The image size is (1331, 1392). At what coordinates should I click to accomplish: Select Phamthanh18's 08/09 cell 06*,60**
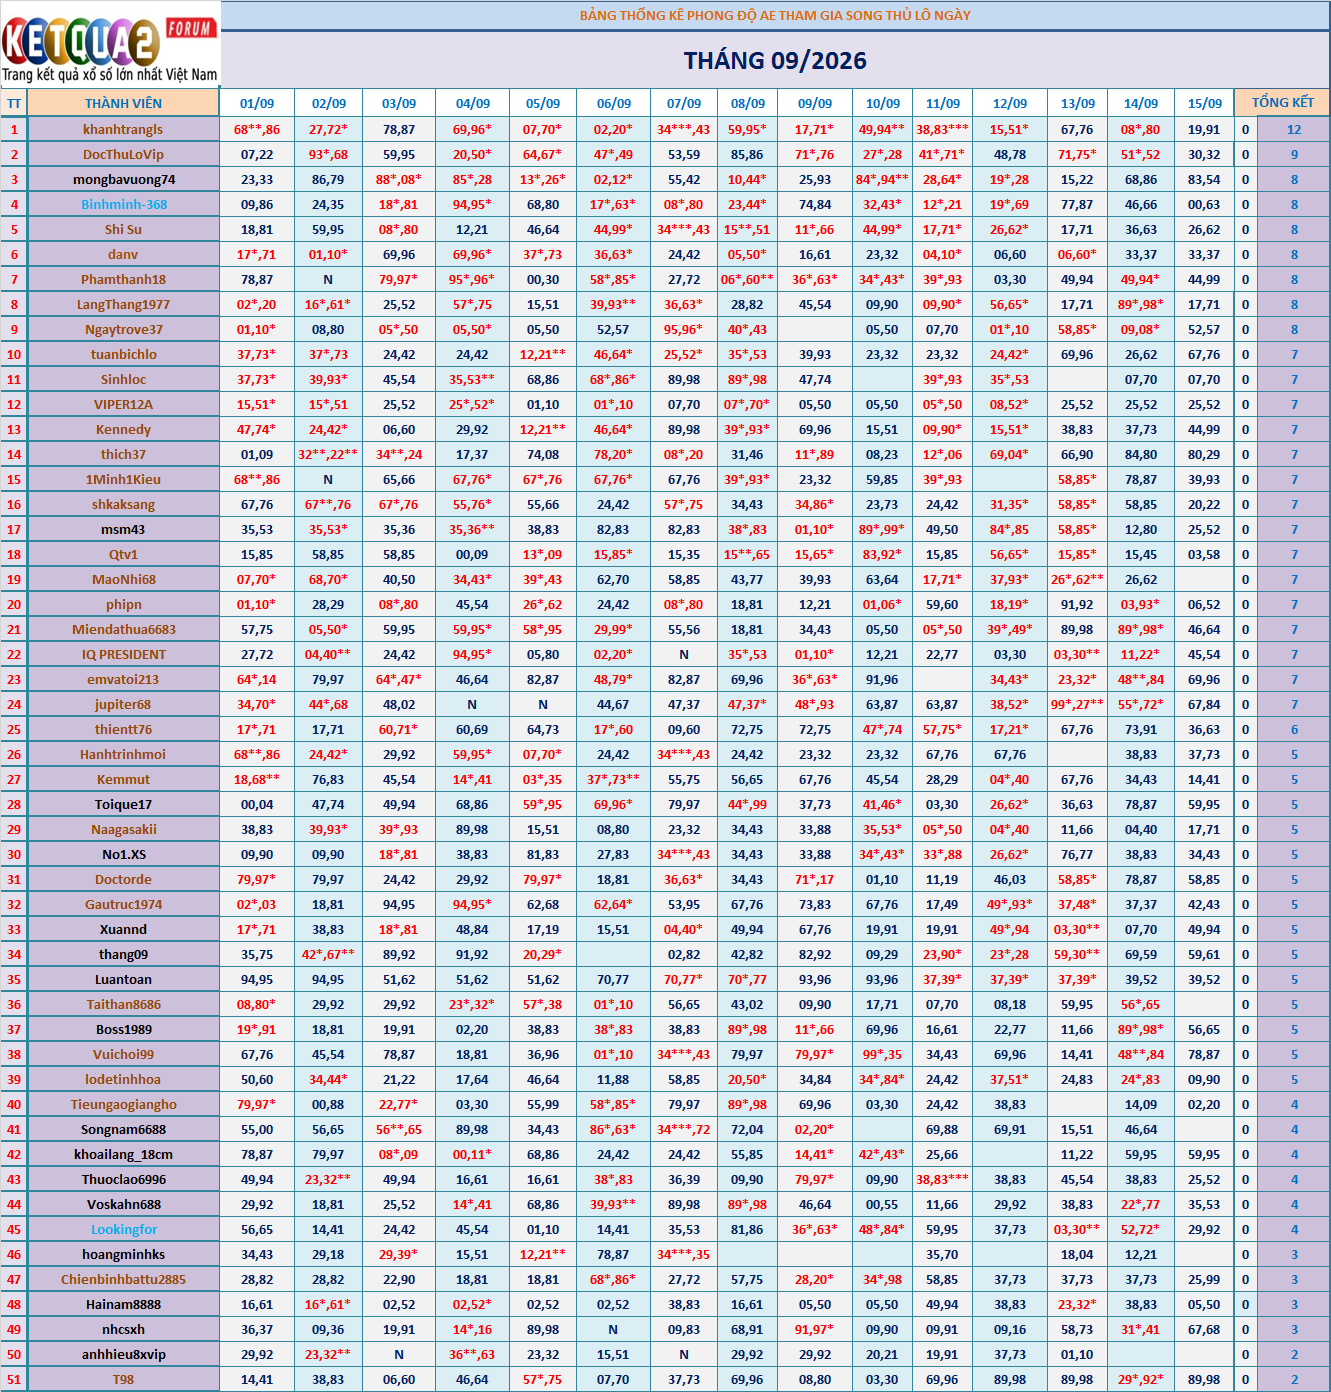(x=748, y=279)
